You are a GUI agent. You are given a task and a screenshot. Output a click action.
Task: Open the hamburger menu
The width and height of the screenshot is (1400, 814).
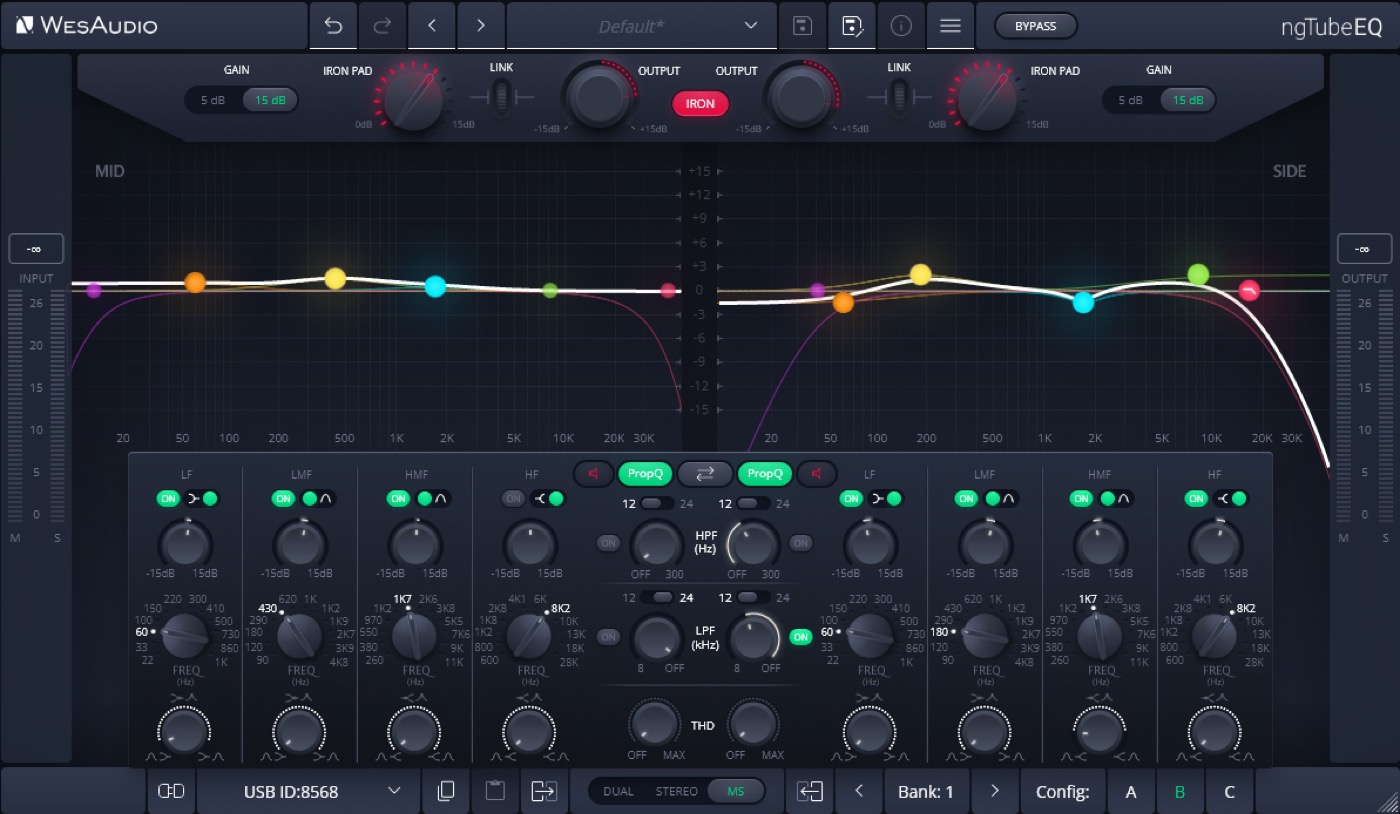tap(950, 26)
